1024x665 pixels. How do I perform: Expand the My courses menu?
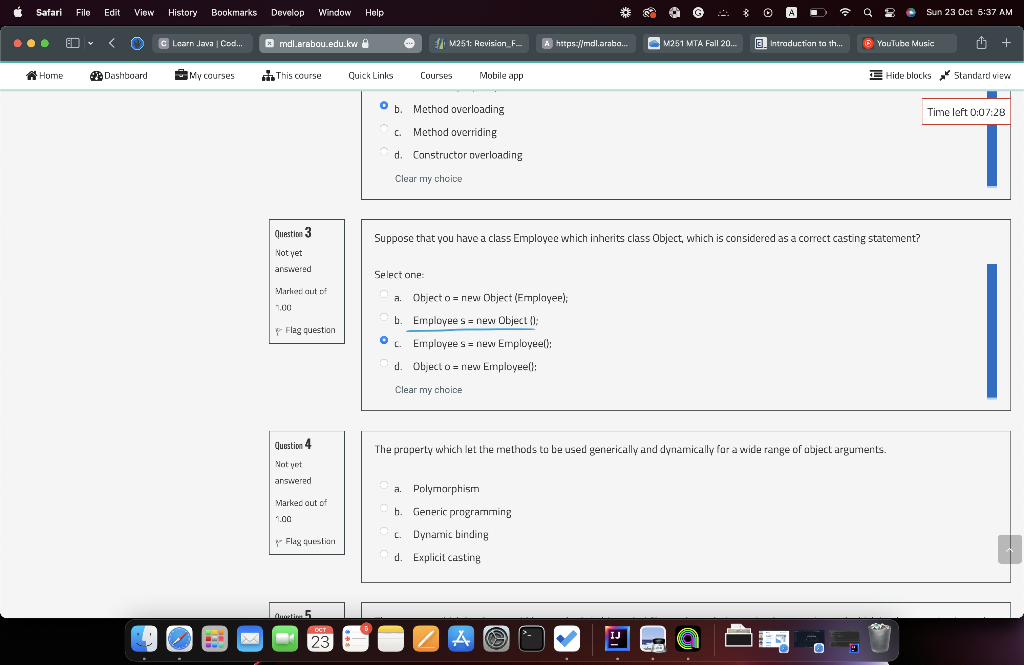tap(204, 76)
